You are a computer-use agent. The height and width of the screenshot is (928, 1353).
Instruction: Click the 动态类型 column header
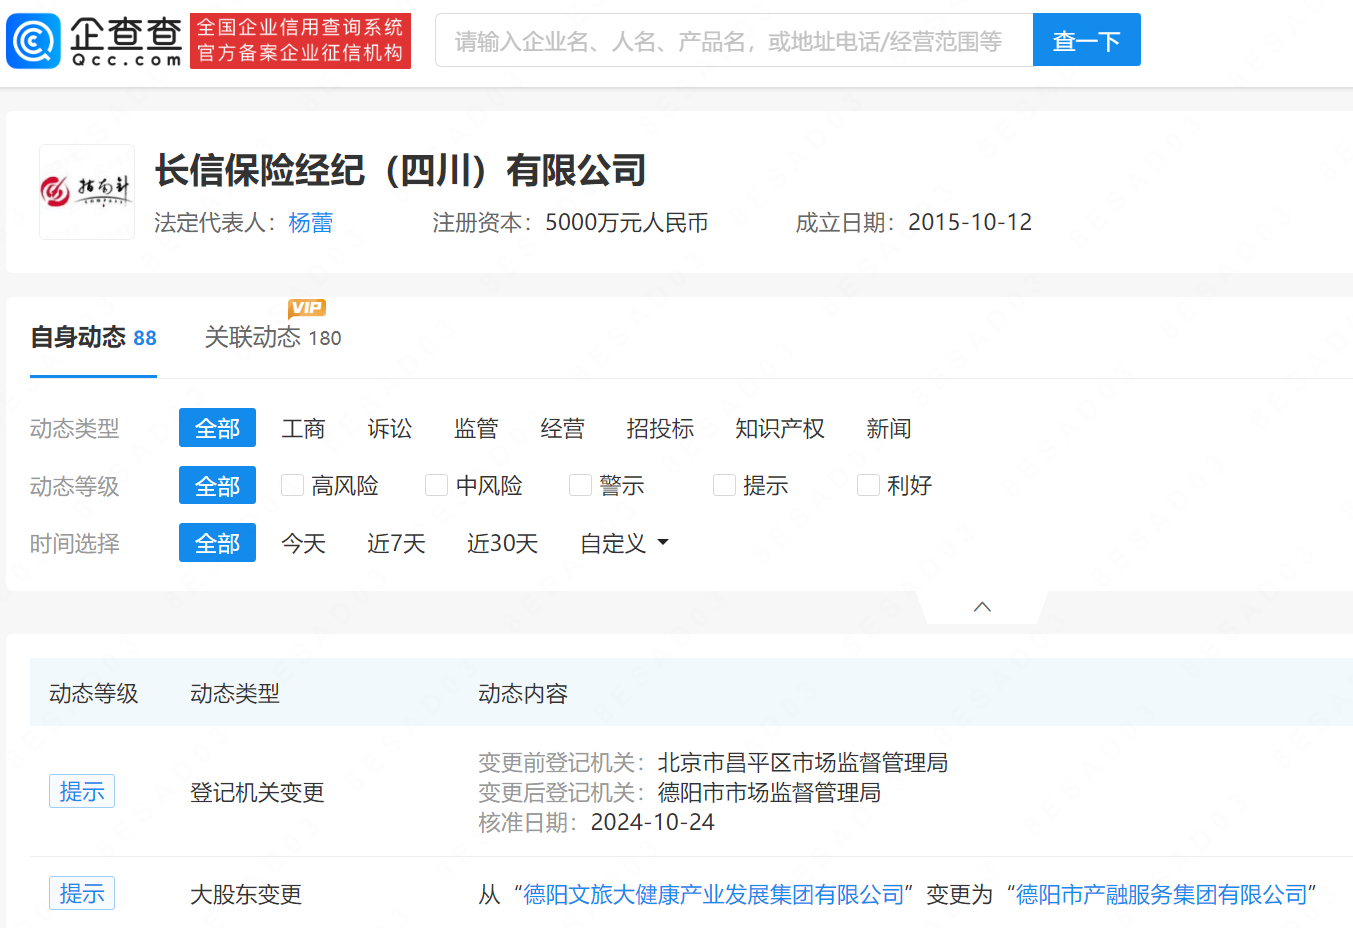pyautogui.click(x=235, y=693)
